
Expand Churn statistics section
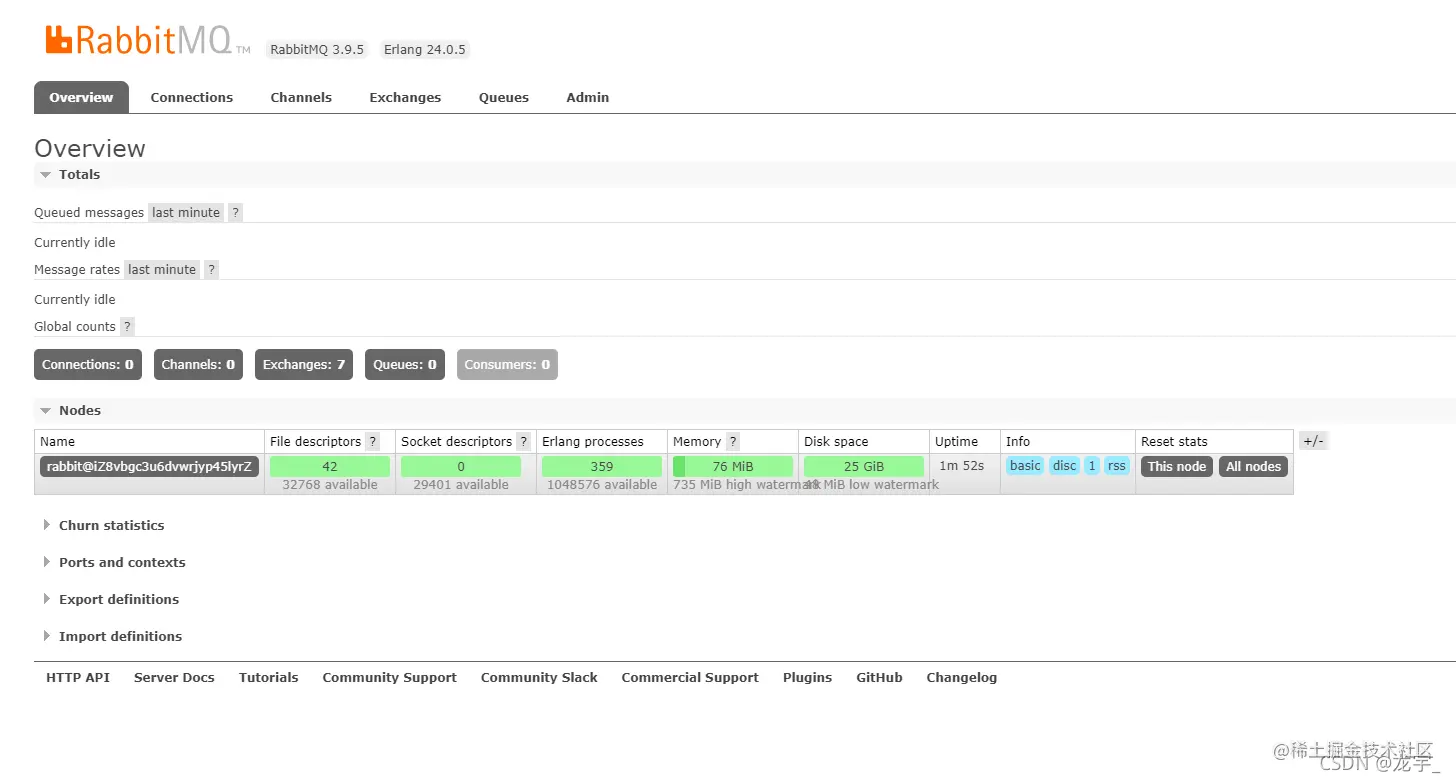coord(104,525)
